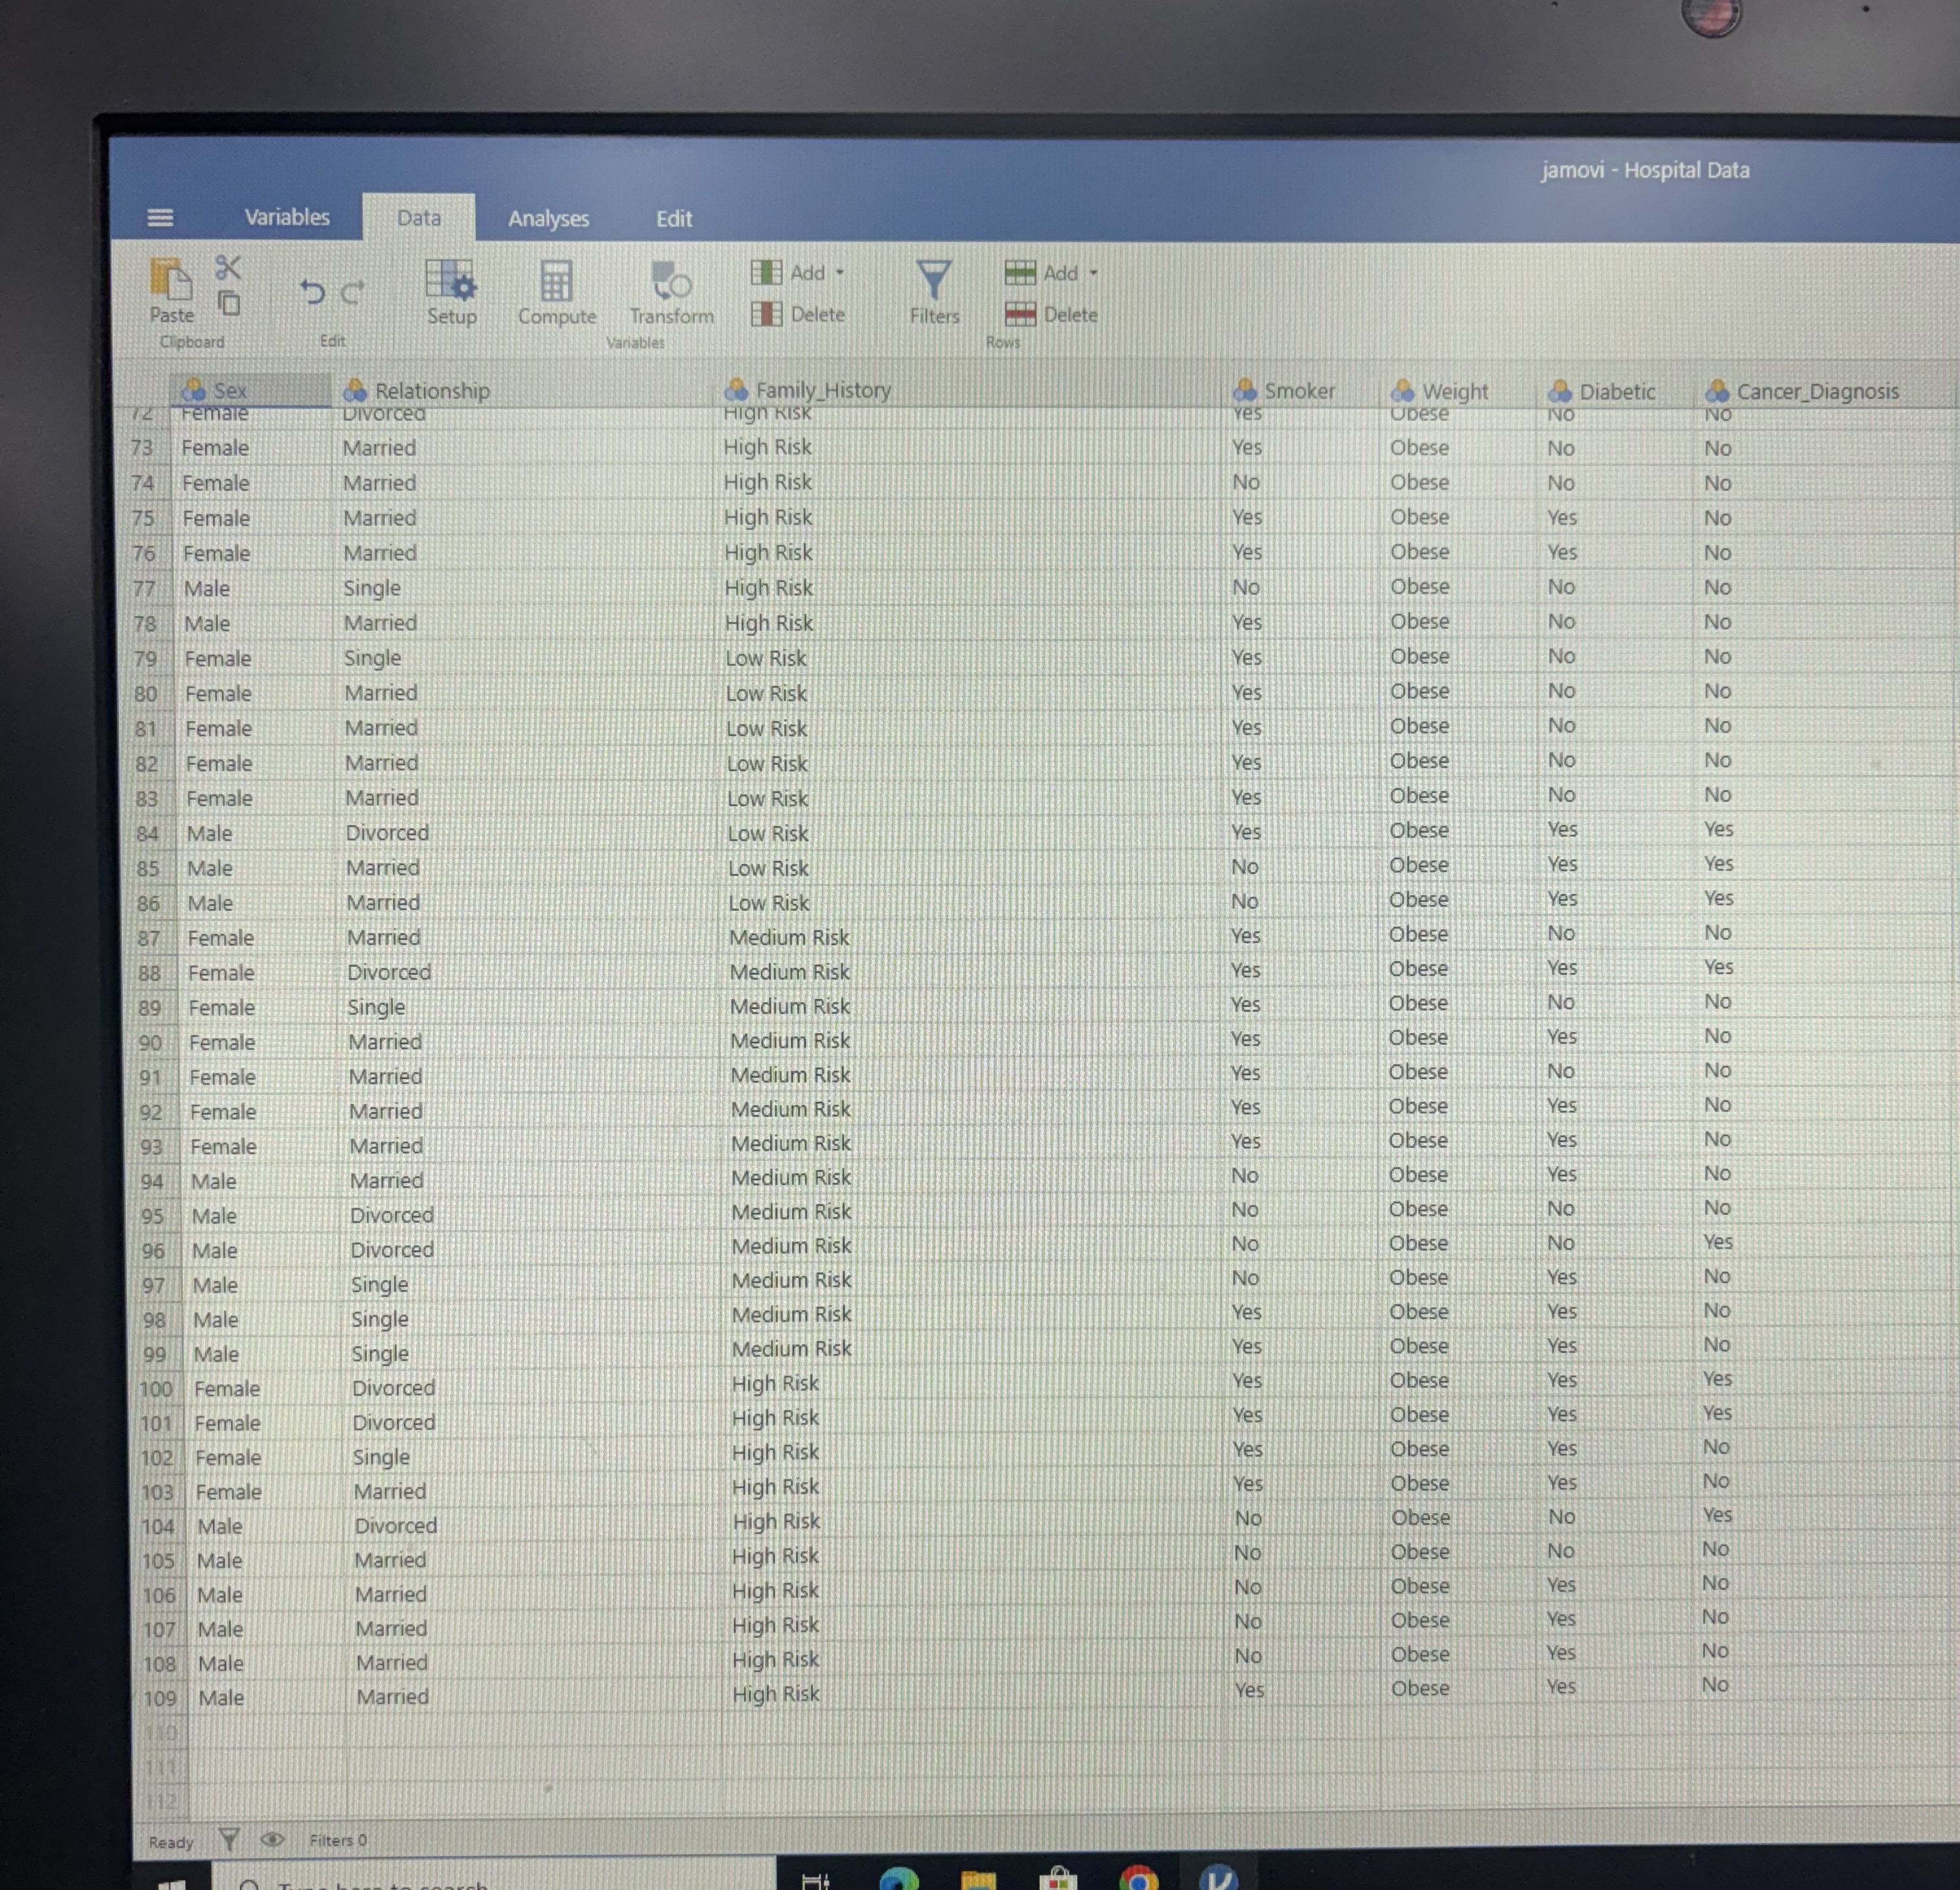Toggle the filter icon in the status bar
The width and height of the screenshot is (1960, 1890).
tap(229, 1839)
